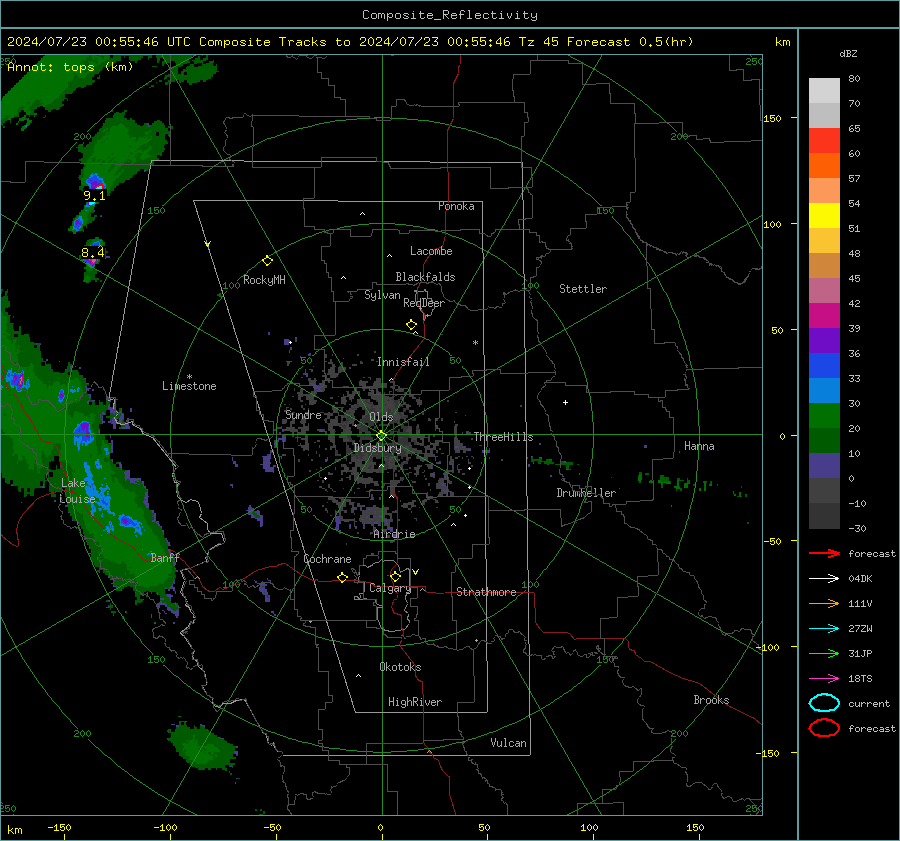Image resolution: width=900 pixels, height=841 pixels.
Task: Click the Sylvan town label
Action: tap(382, 295)
